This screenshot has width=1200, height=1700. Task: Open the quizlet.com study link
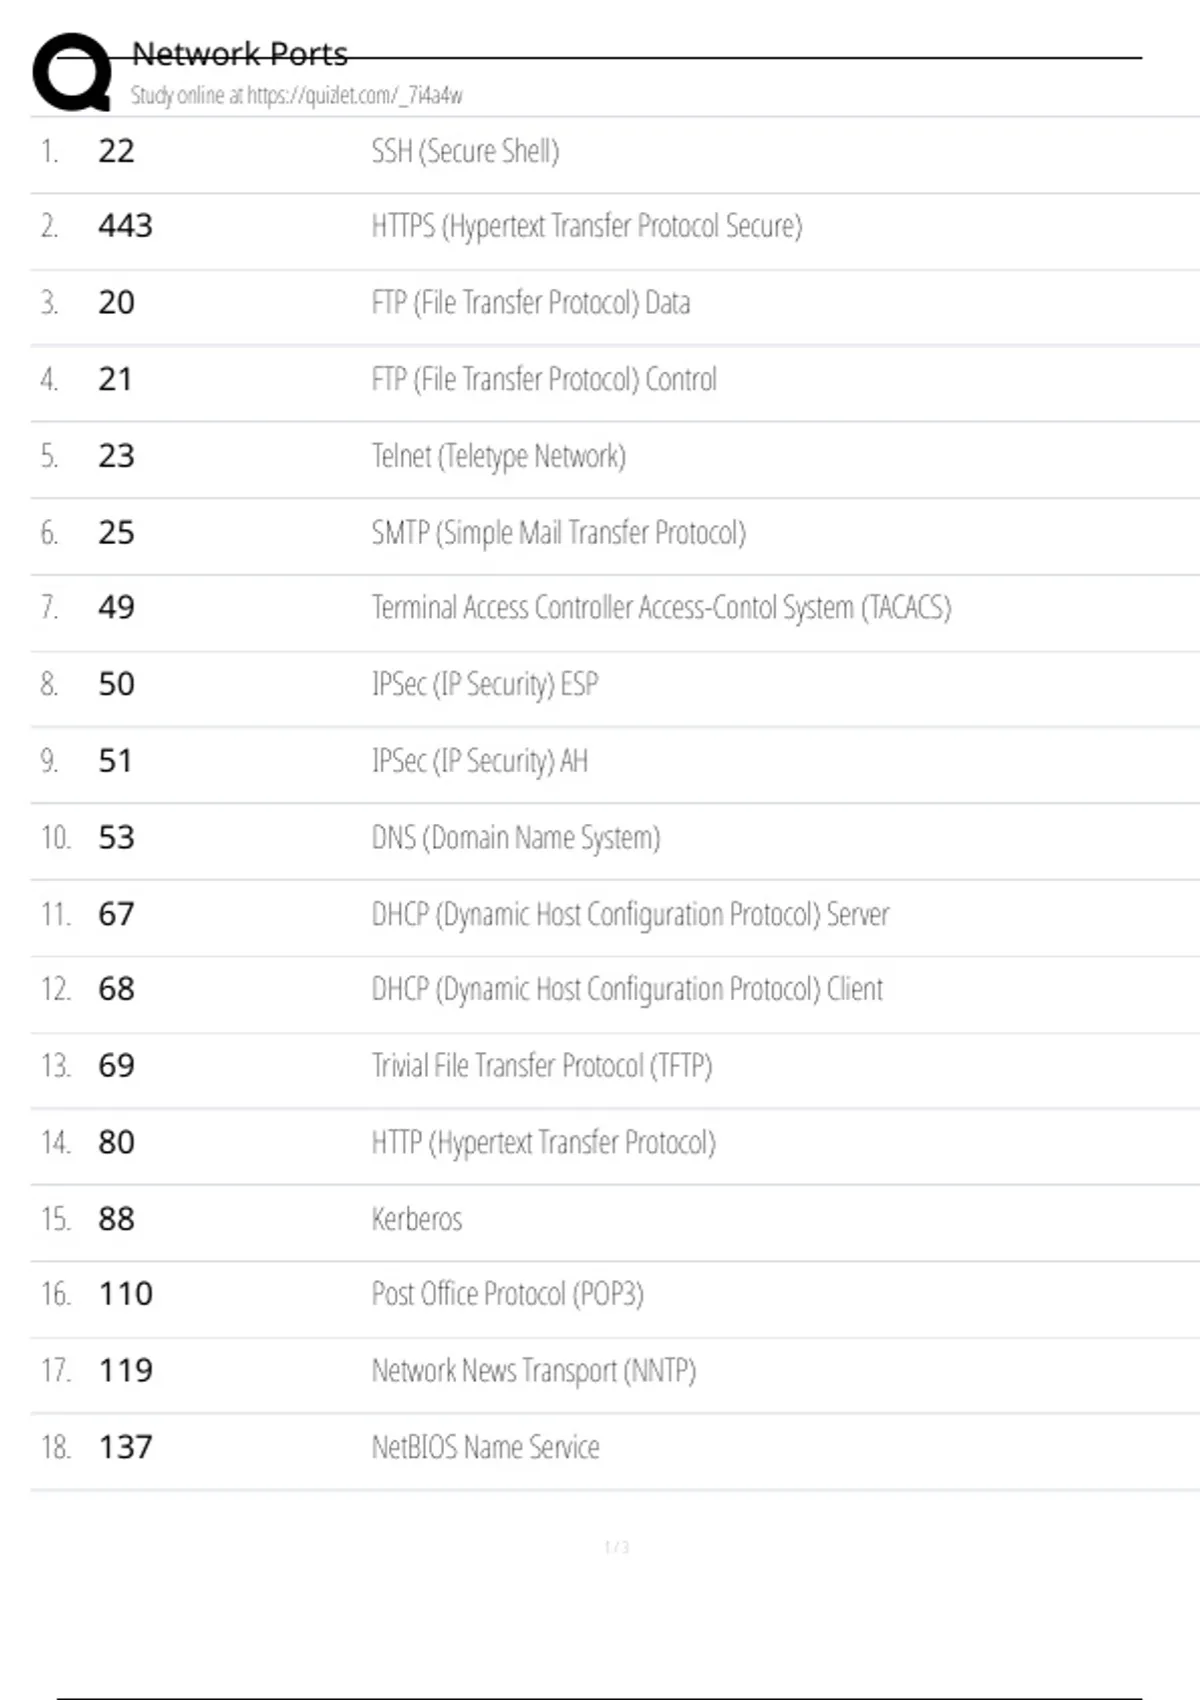tap(296, 96)
